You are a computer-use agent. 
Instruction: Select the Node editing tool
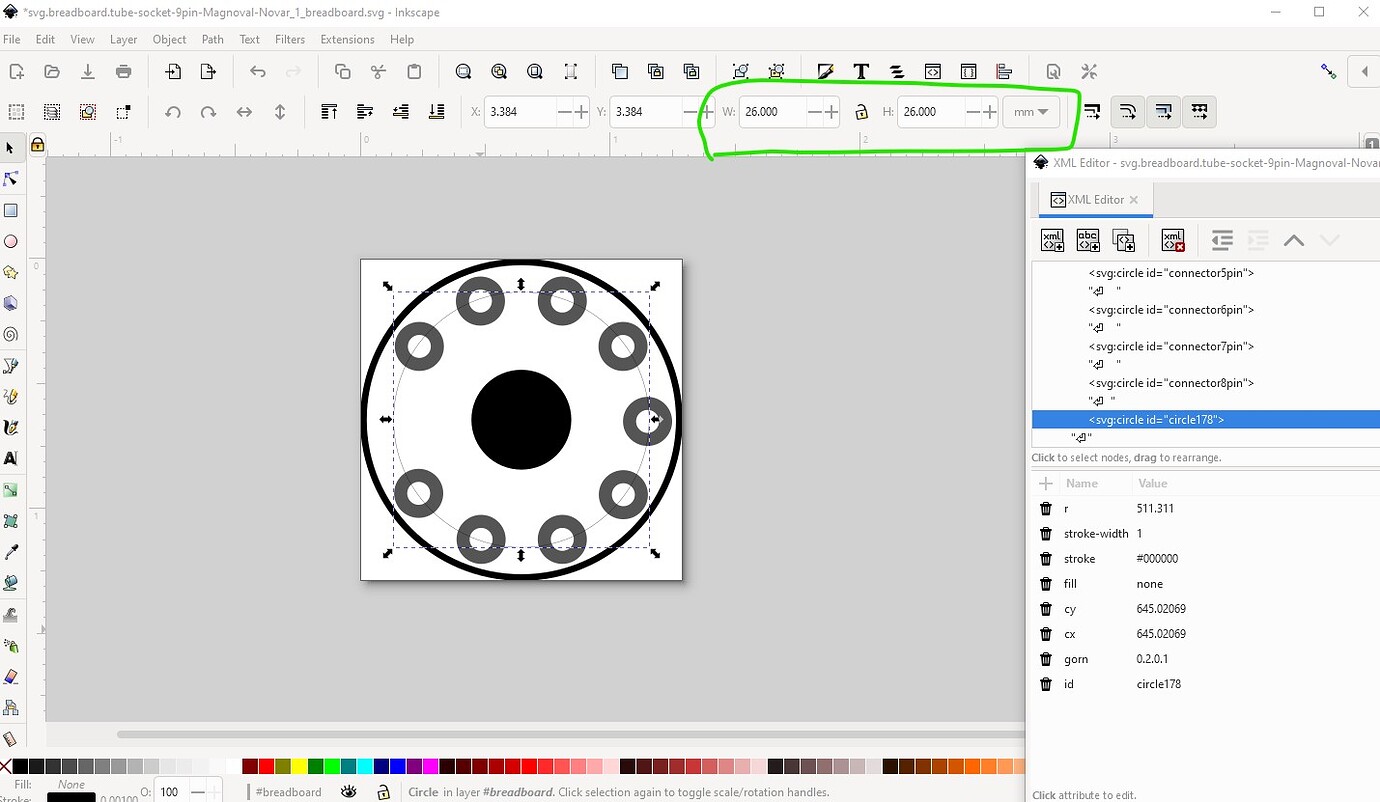coord(12,179)
